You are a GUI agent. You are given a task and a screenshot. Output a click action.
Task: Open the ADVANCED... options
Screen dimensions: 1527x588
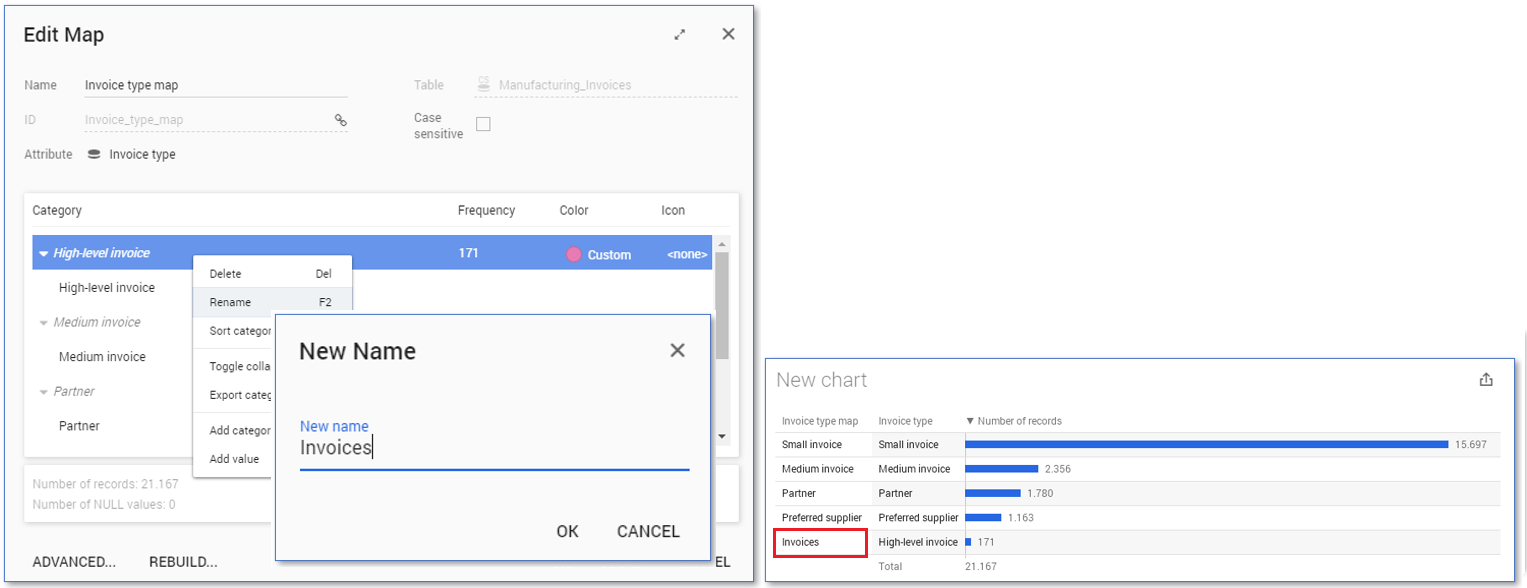click(x=74, y=561)
